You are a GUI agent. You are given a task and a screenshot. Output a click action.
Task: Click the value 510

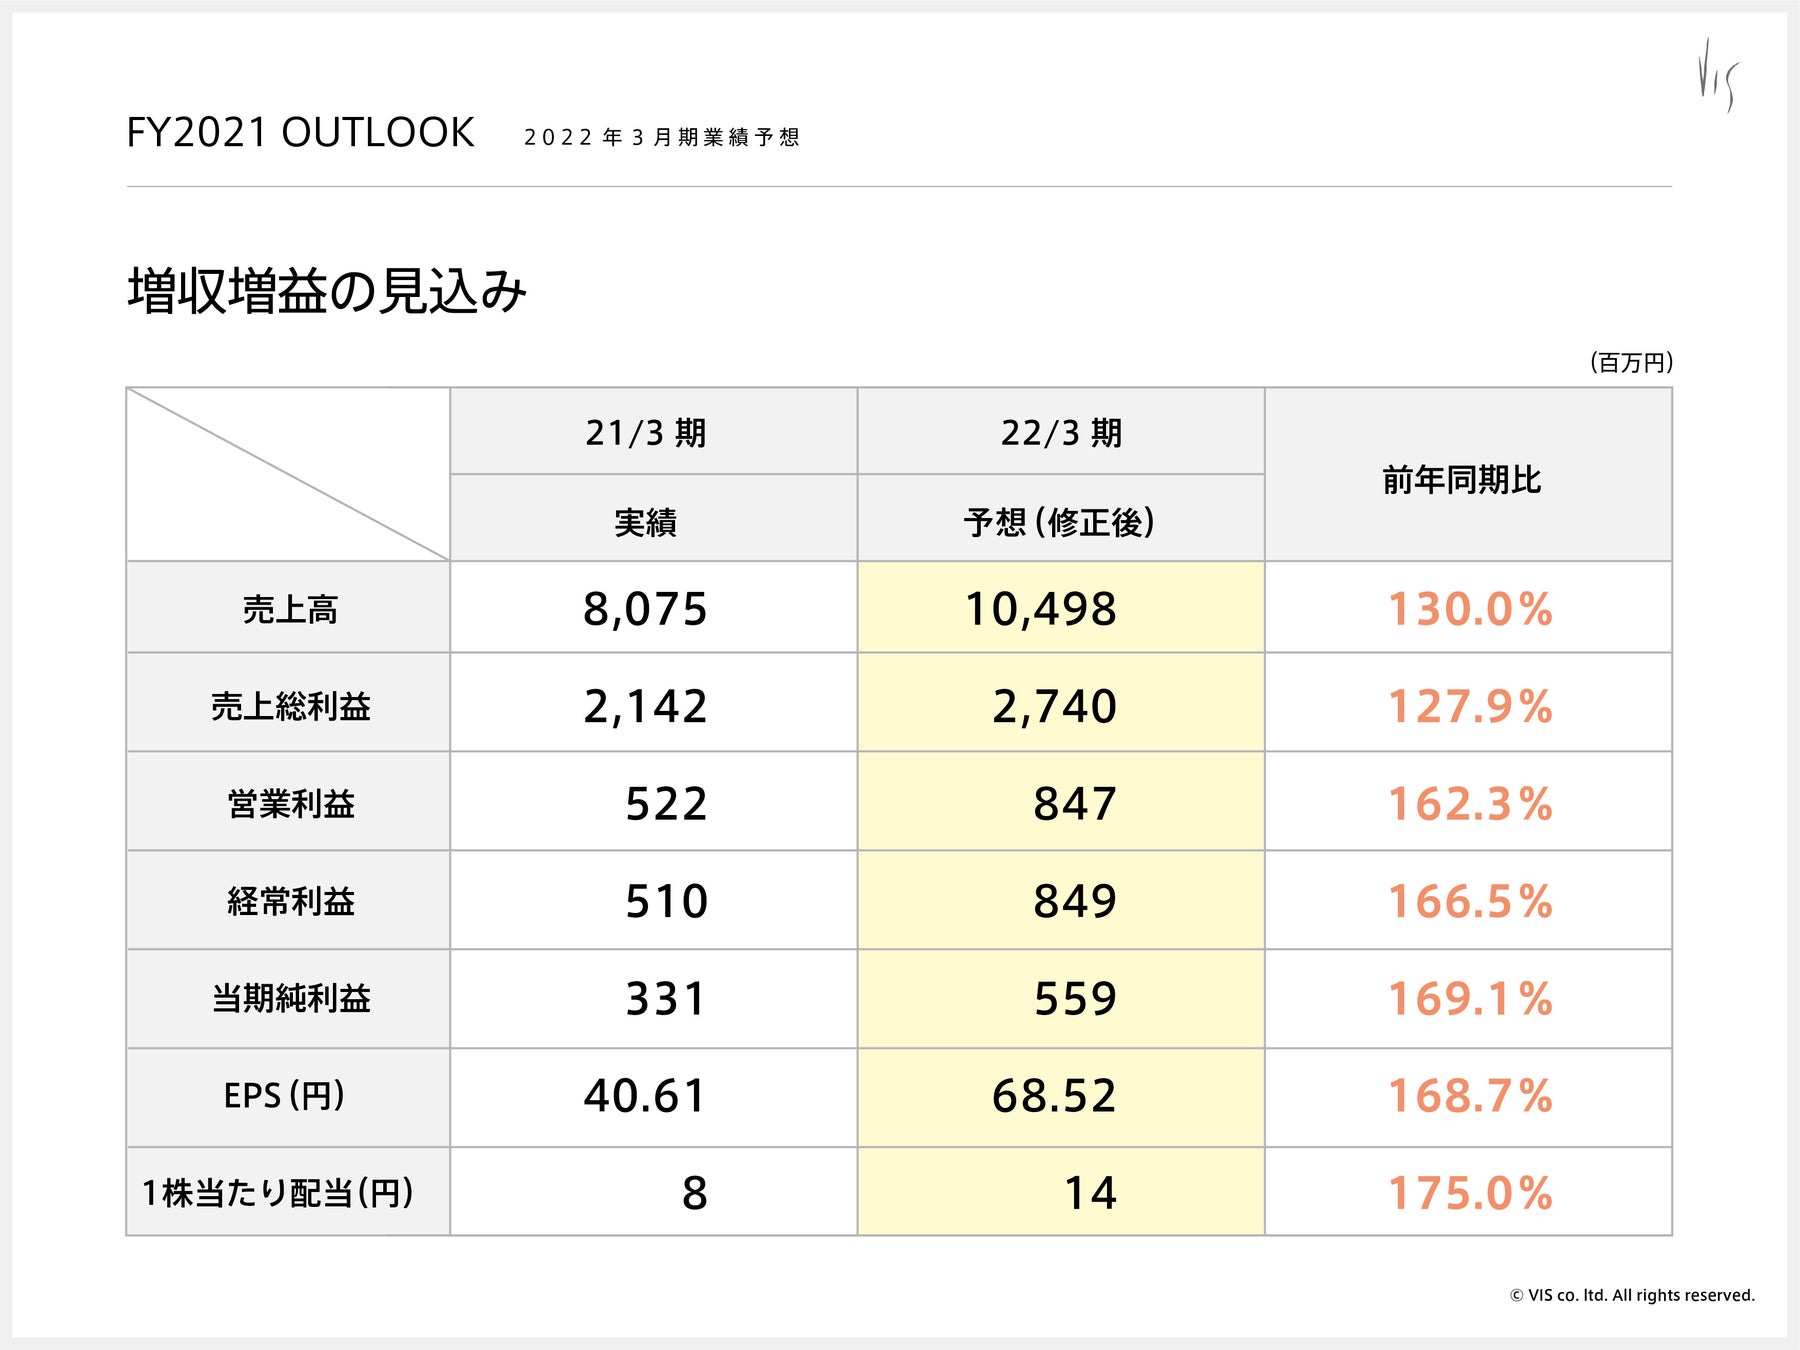point(667,901)
